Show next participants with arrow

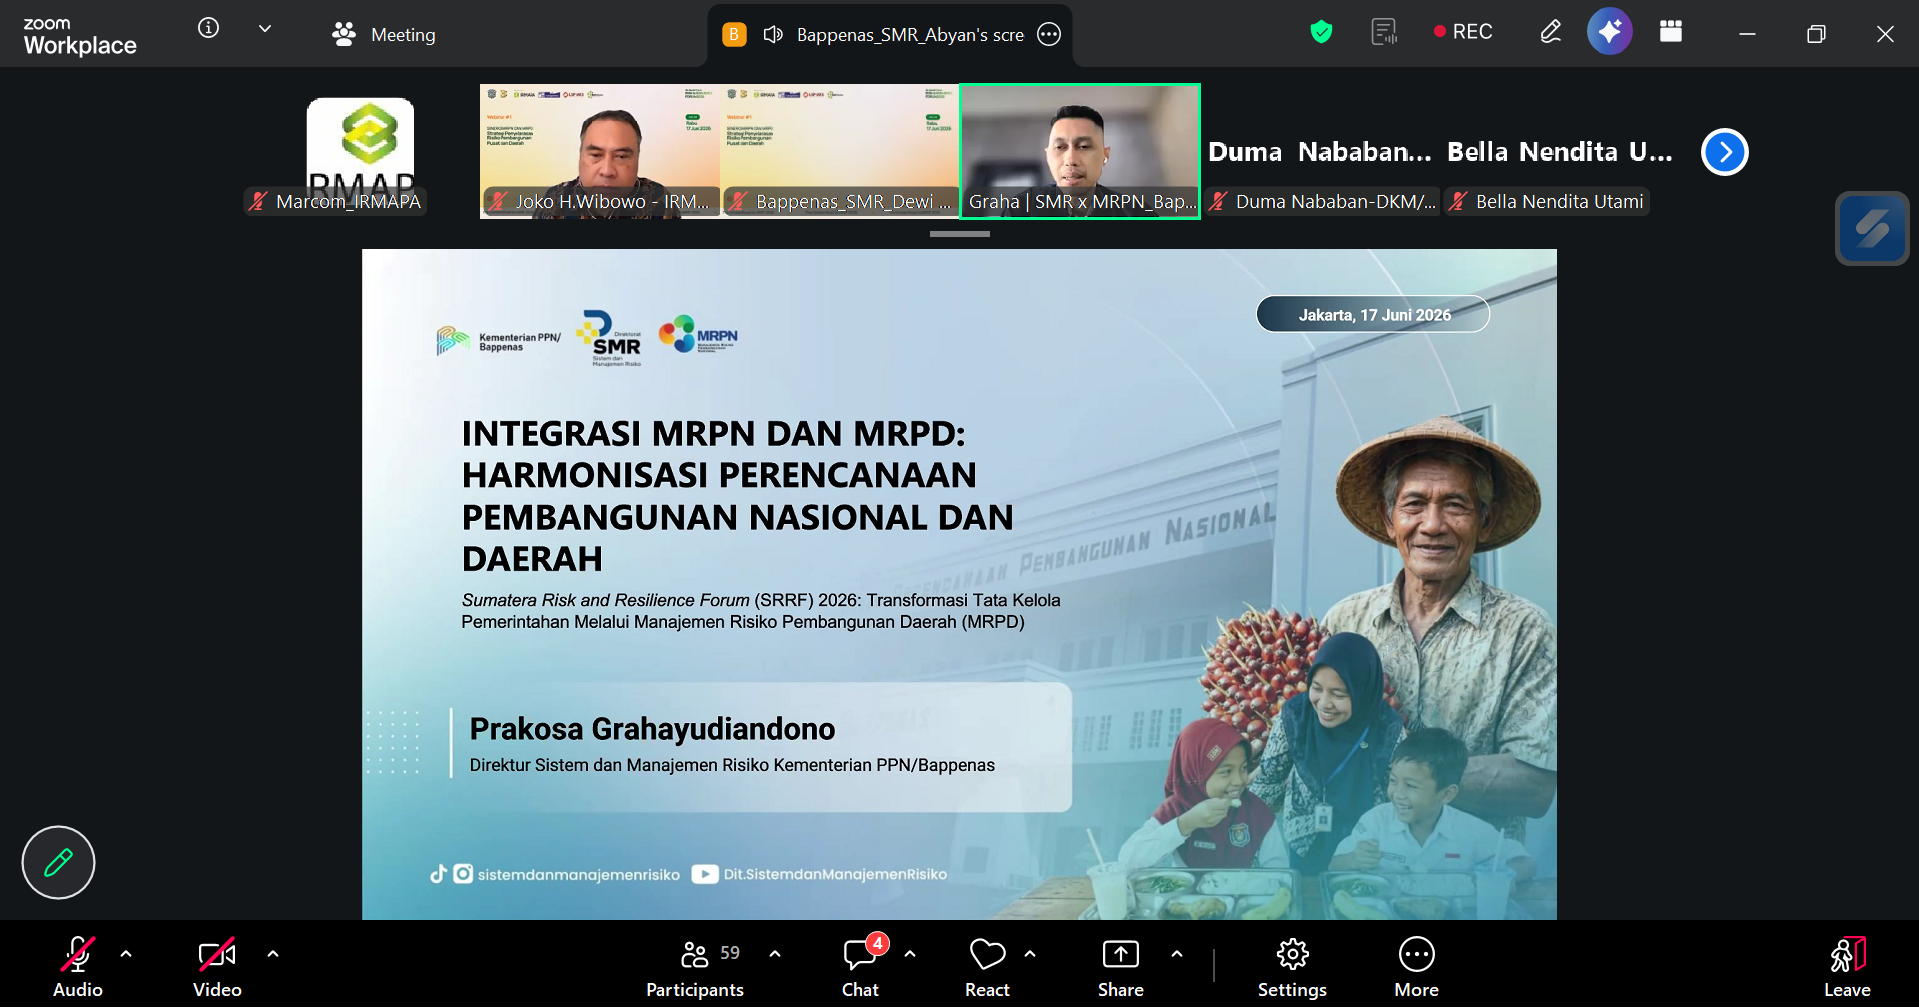(x=1725, y=152)
